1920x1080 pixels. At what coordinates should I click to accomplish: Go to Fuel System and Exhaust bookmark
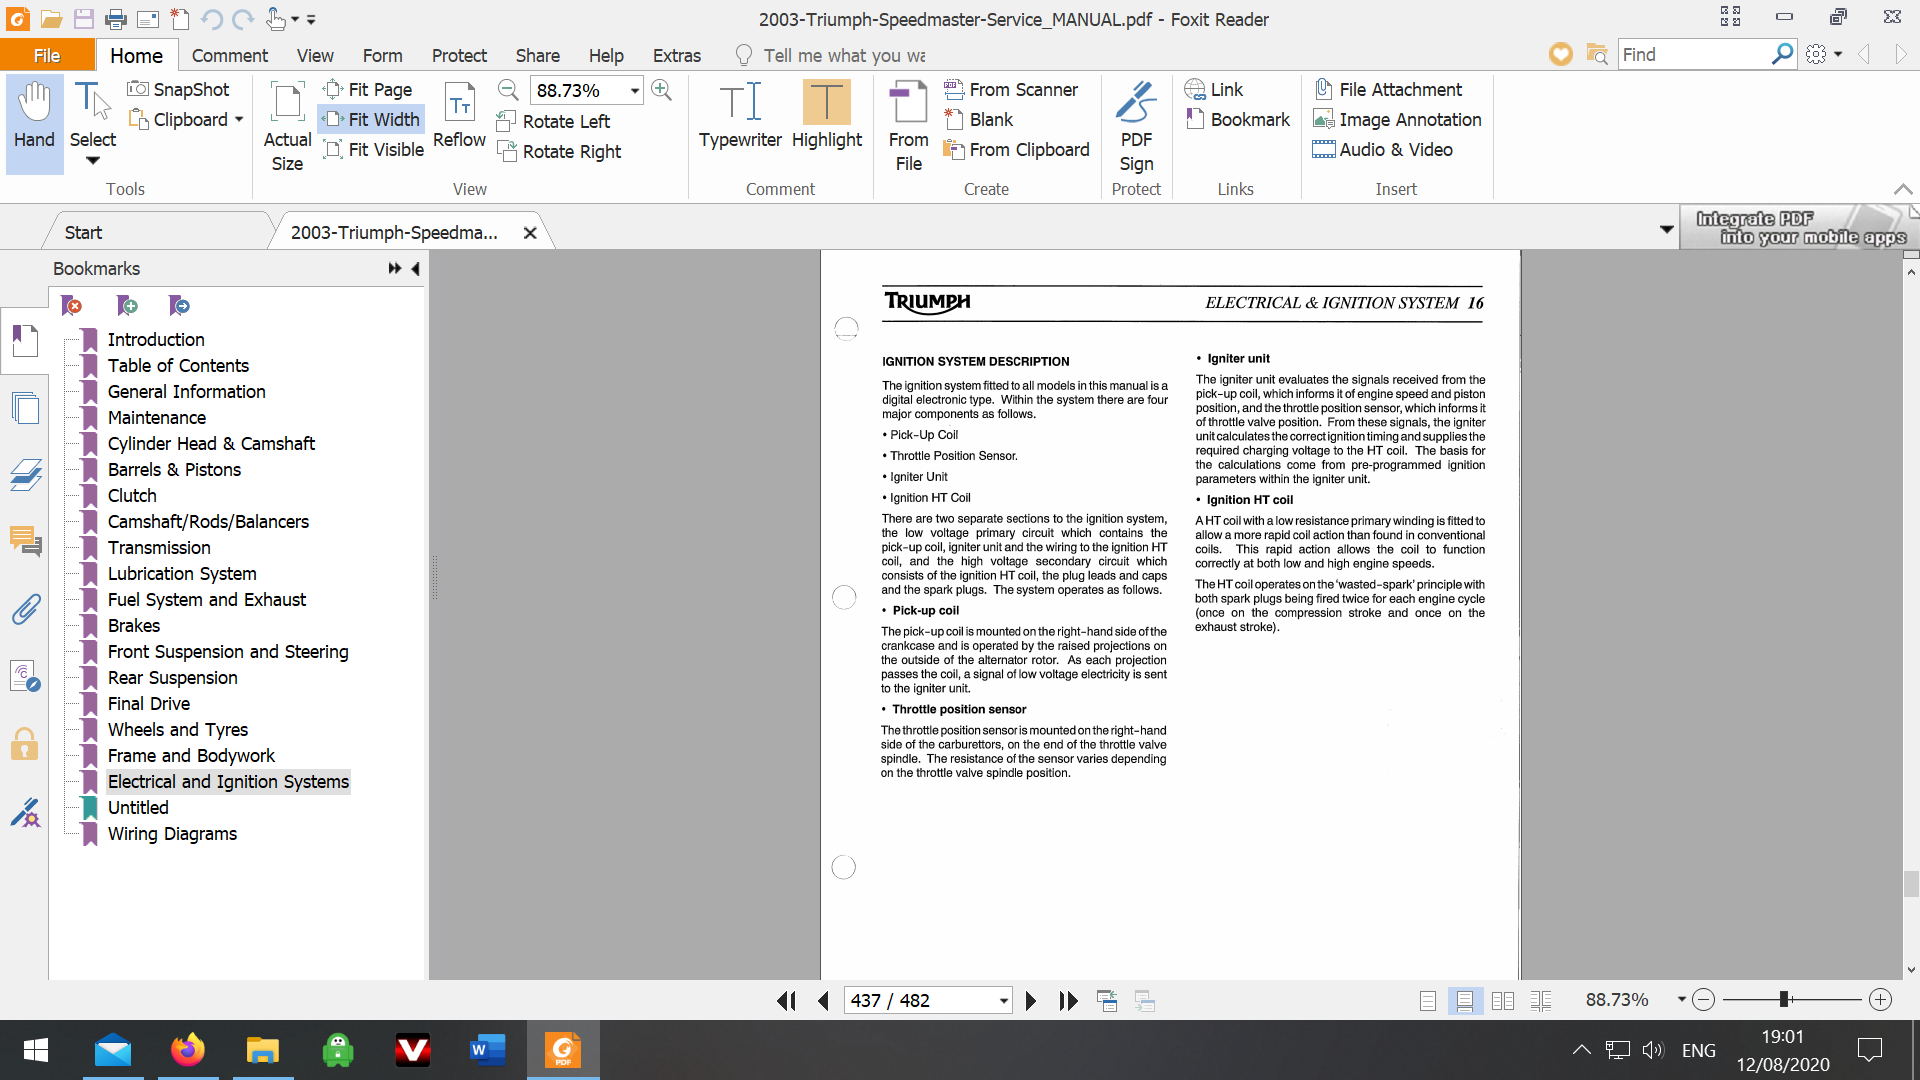click(x=207, y=599)
